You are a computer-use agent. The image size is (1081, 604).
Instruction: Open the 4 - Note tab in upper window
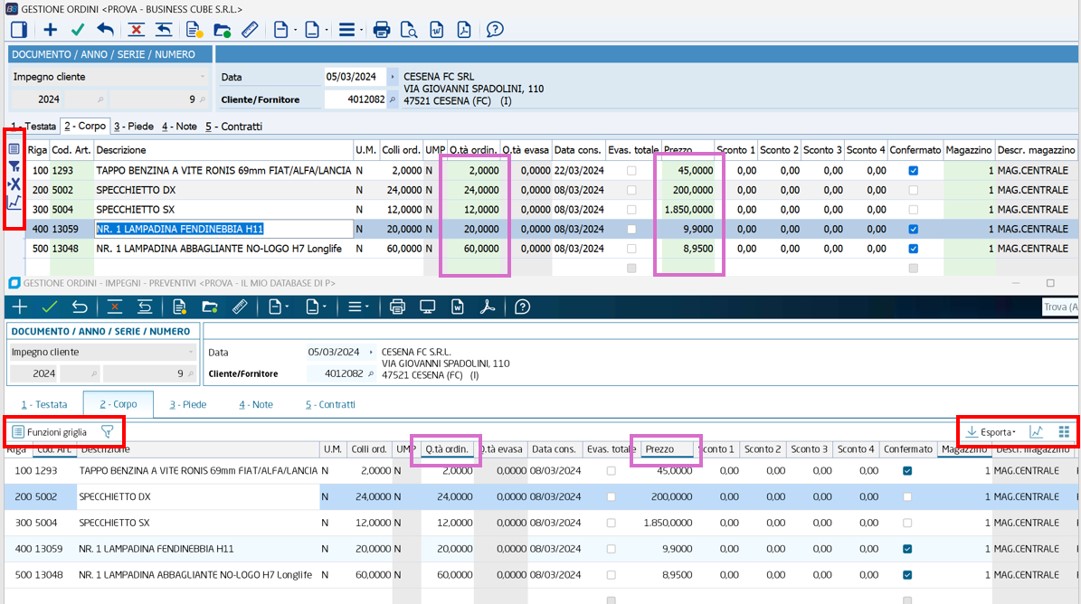coord(179,127)
